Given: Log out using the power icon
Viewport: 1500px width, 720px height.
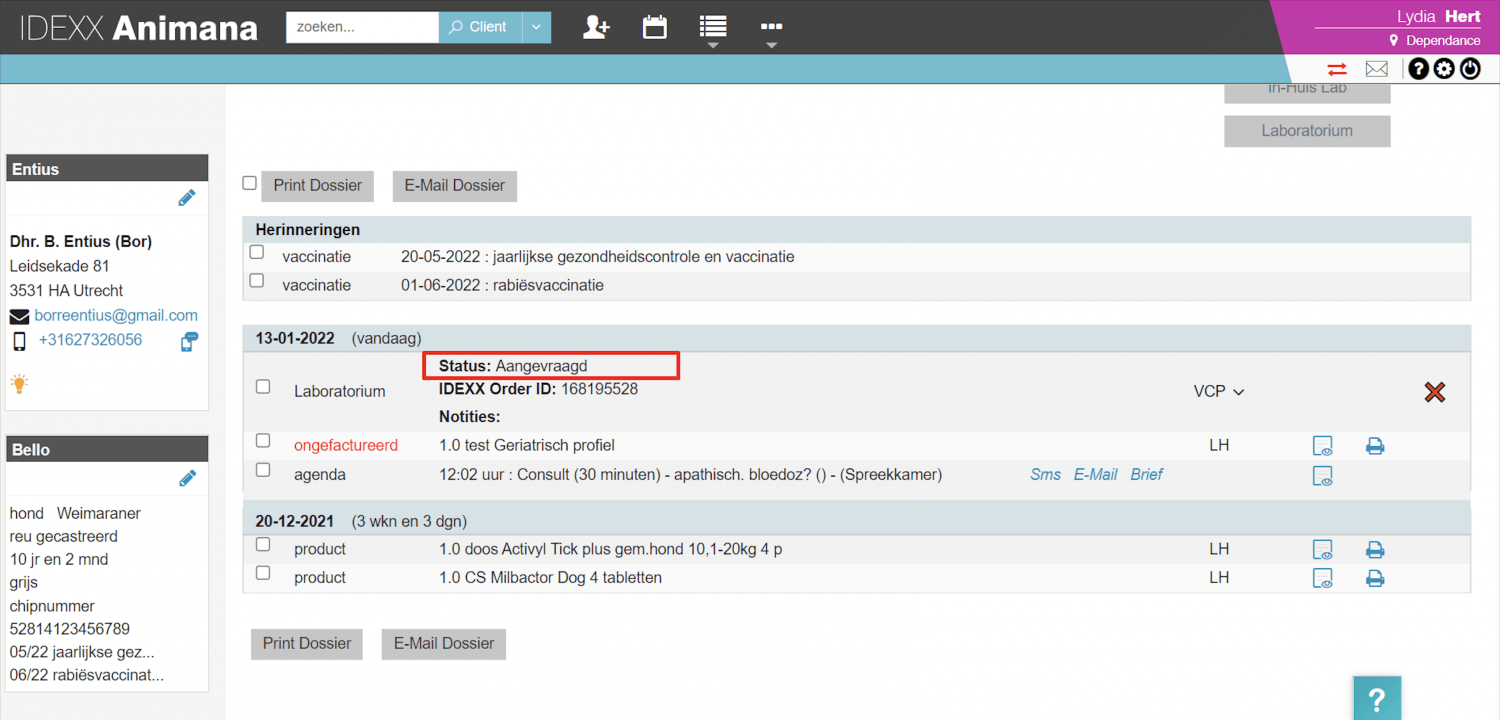Looking at the screenshot, I should pyautogui.click(x=1470, y=68).
